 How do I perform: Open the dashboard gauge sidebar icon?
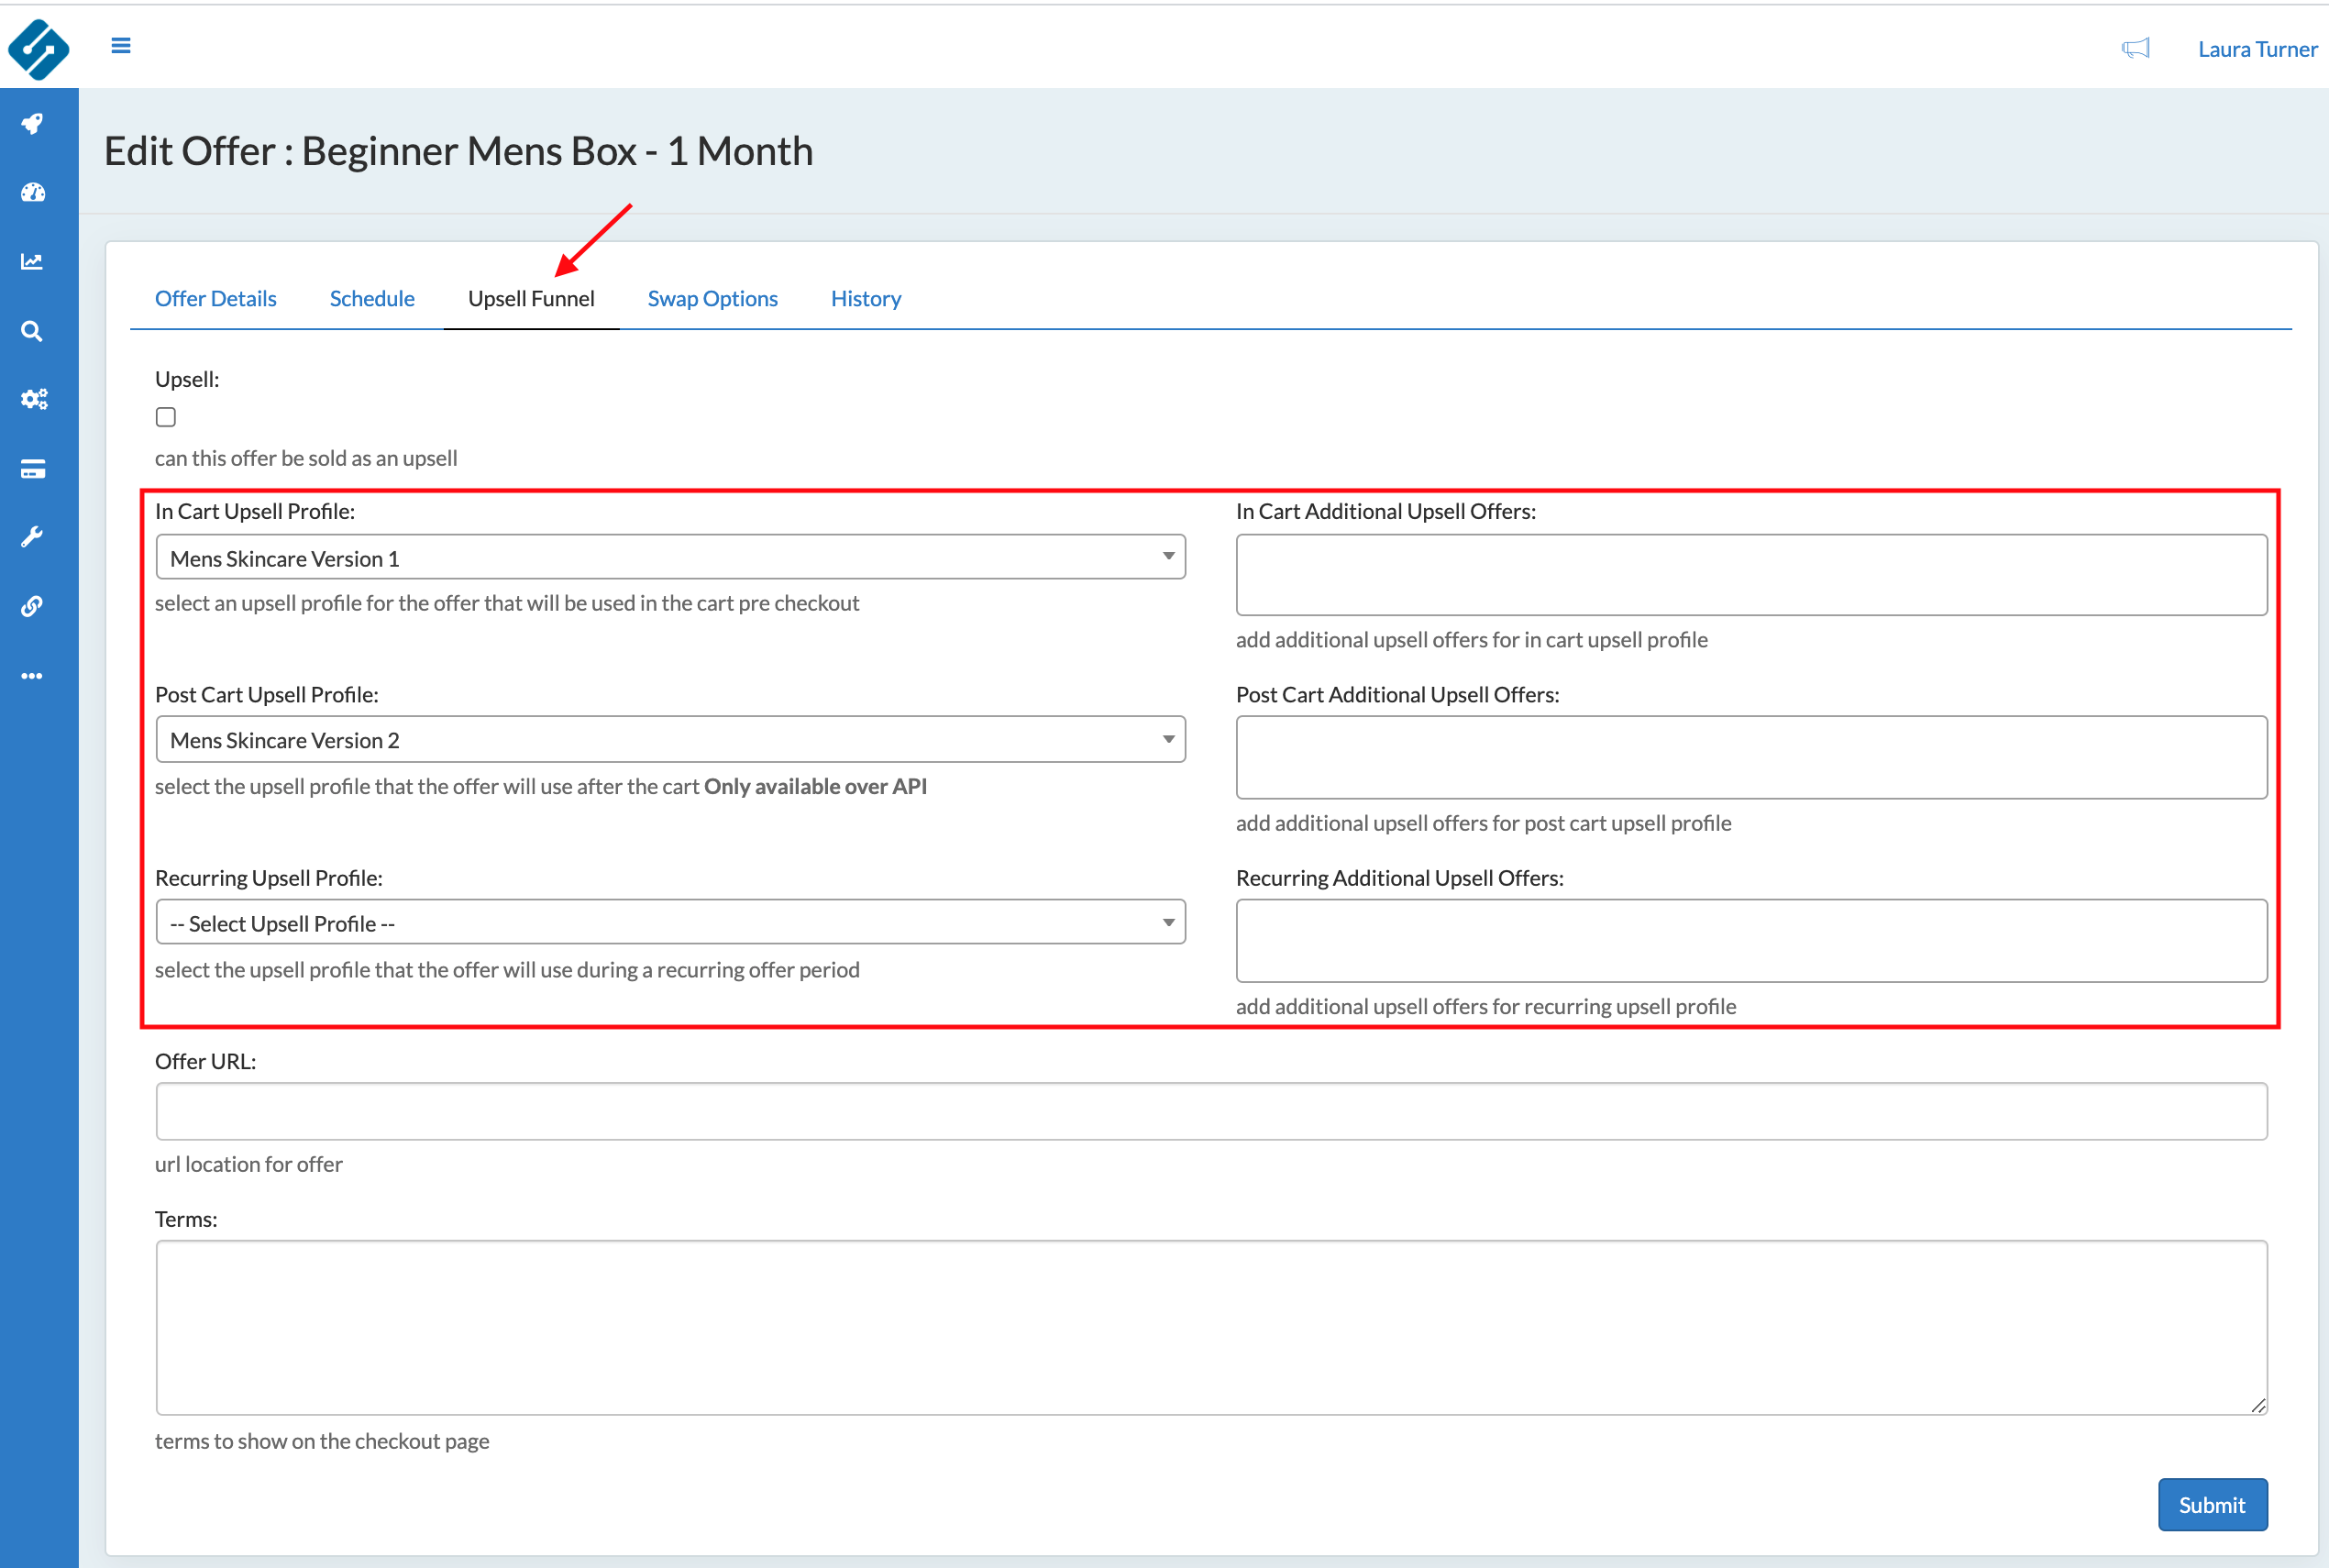[x=32, y=193]
